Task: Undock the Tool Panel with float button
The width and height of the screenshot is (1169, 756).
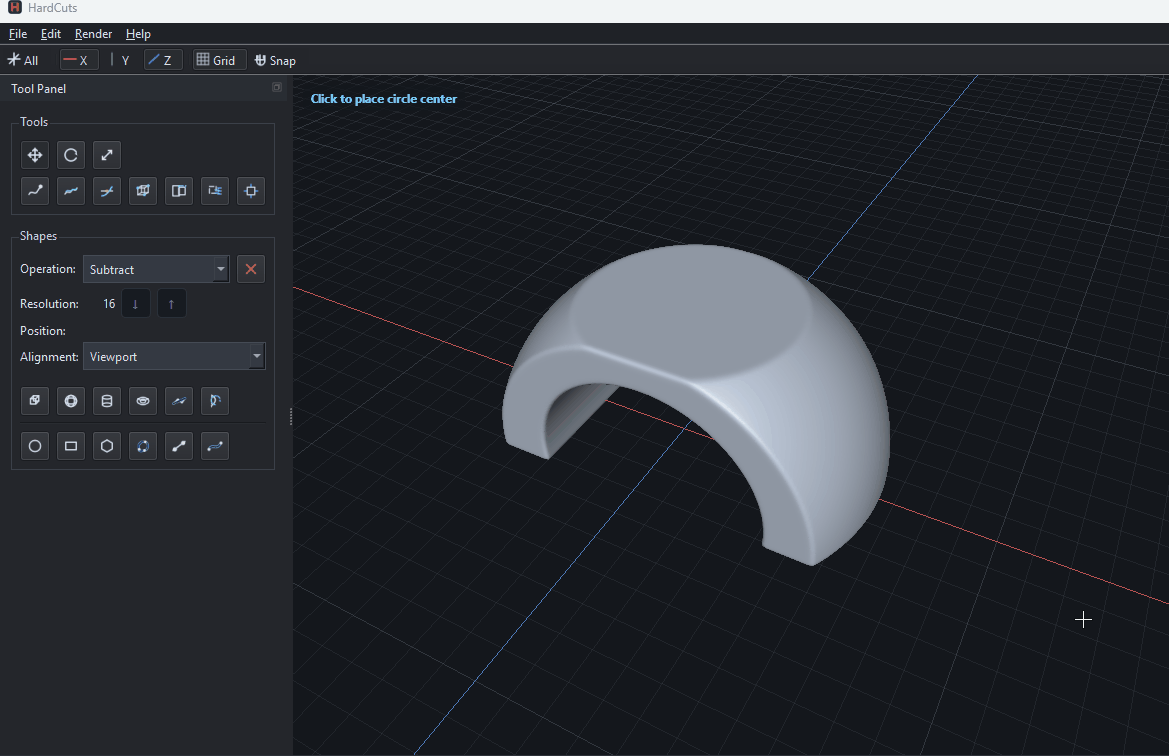Action: (277, 88)
